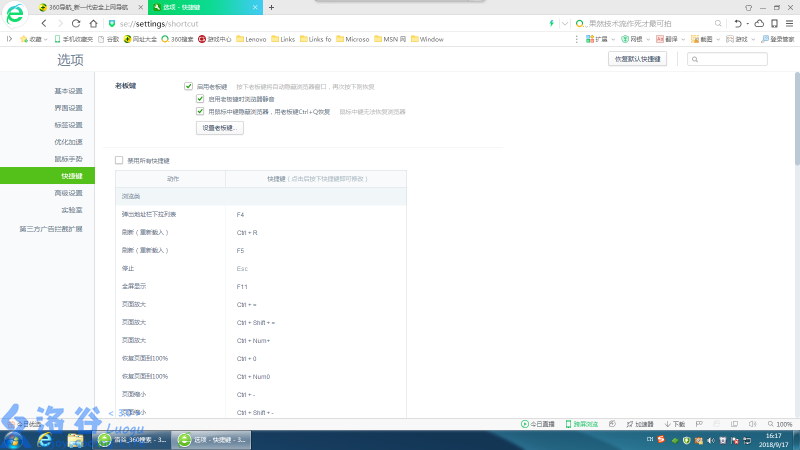The image size is (800, 450).
Task: Enable the 禁用所有快捷键 checkbox
Action: click(x=119, y=160)
